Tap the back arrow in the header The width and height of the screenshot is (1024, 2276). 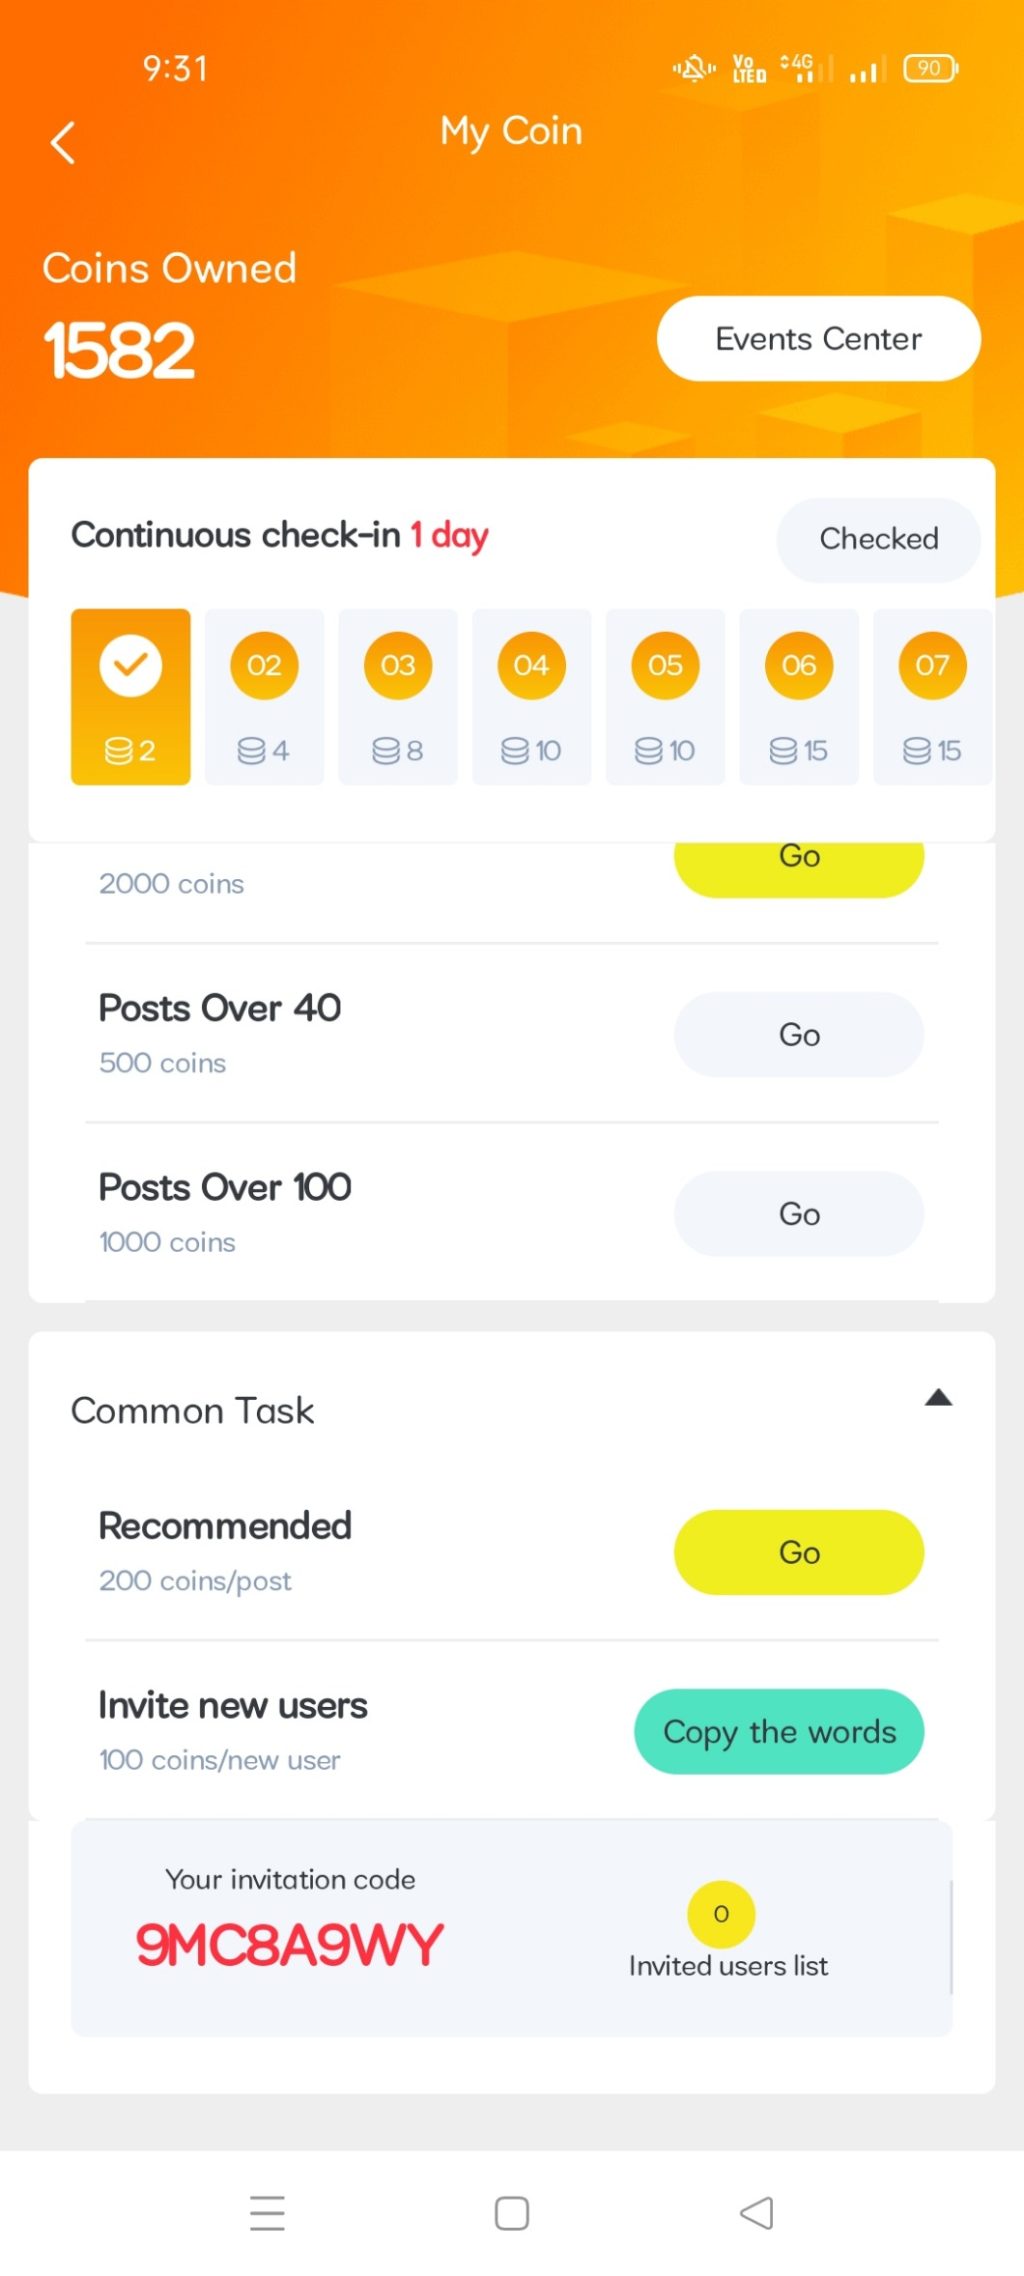point(63,142)
